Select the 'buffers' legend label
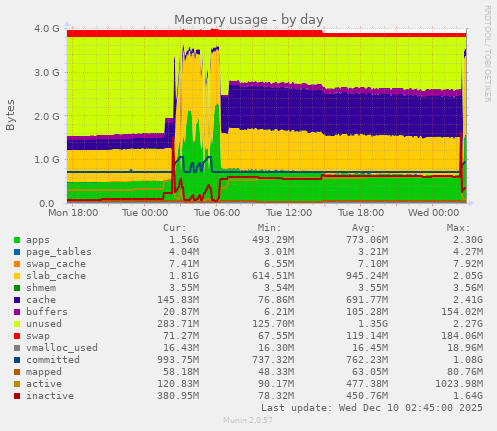This screenshot has width=497, height=431. tap(47, 312)
